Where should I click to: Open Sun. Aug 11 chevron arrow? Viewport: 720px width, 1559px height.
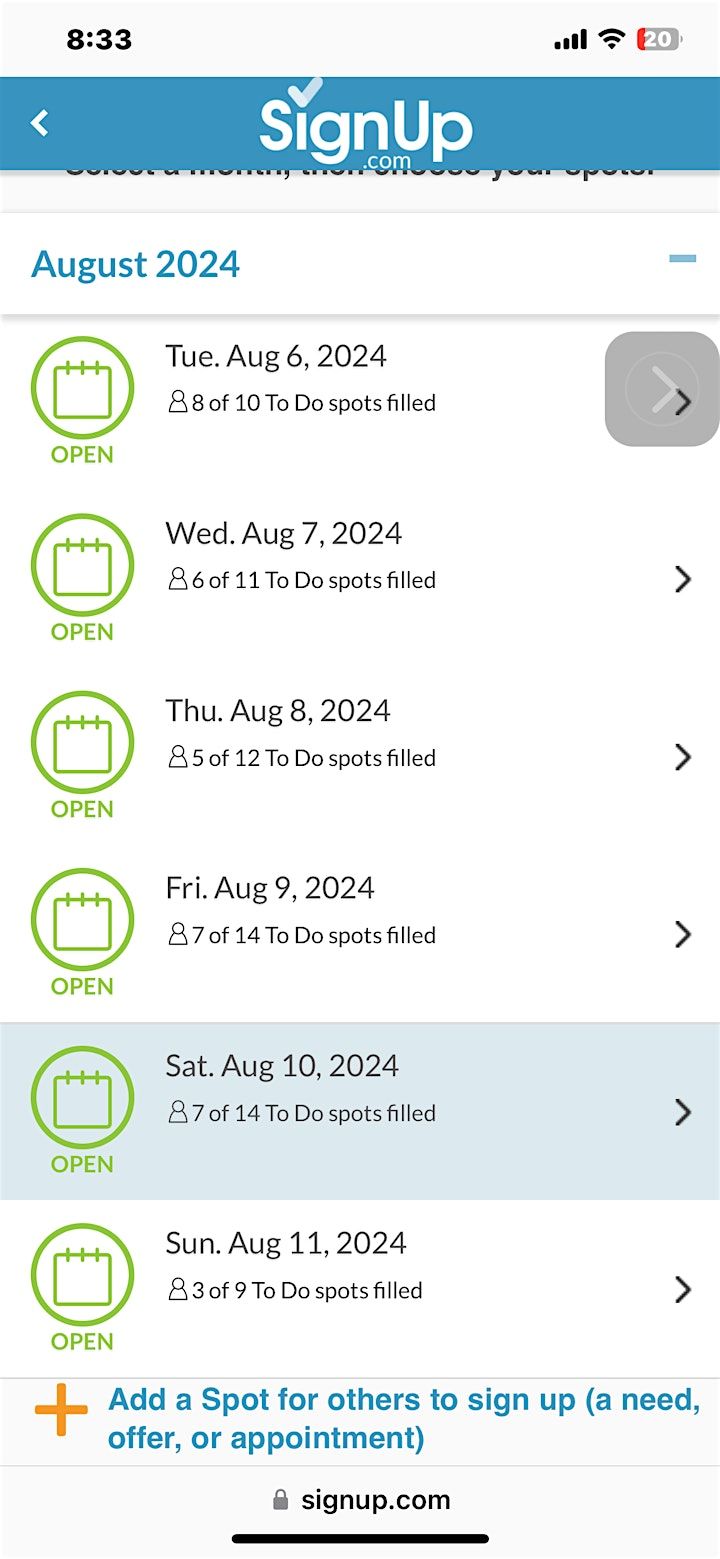coord(683,1289)
